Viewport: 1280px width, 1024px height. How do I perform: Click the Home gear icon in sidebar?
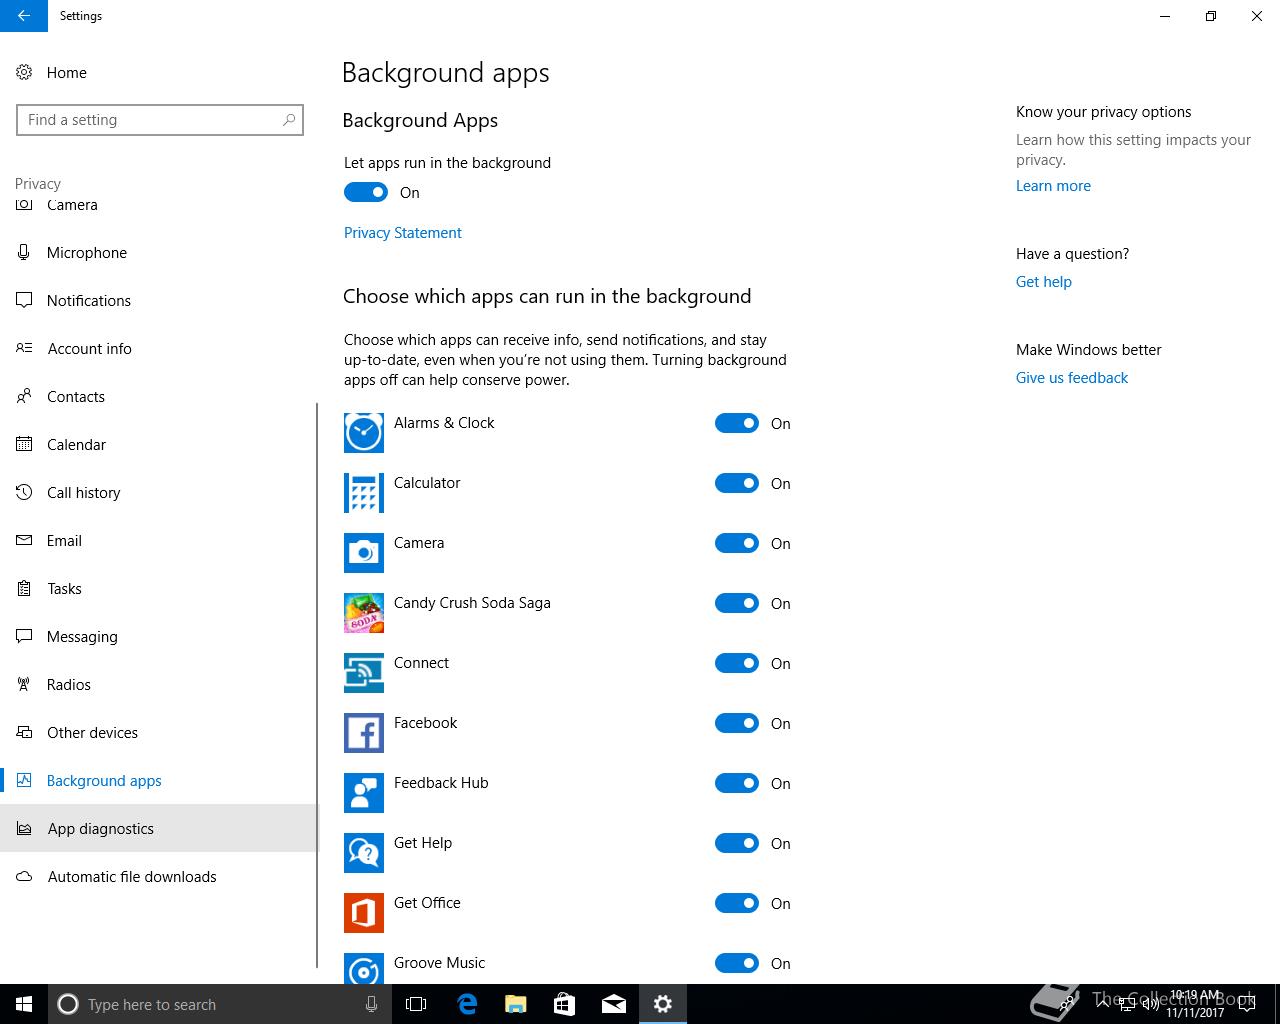pyautogui.click(x=25, y=72)
